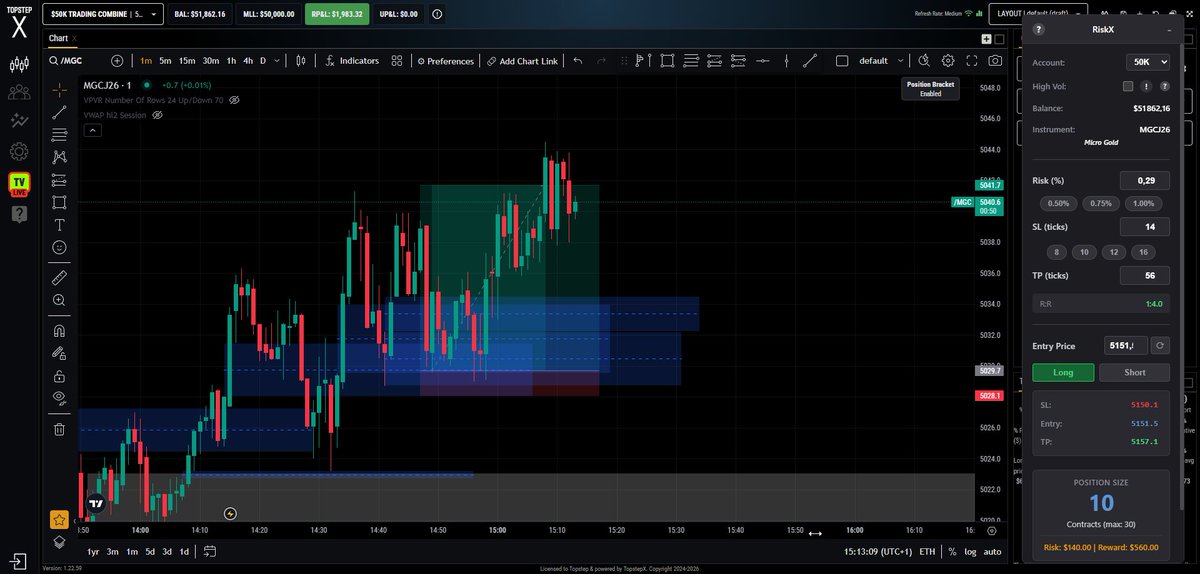Open the candlestick chart sidebar icon

pyautogui.click(x=18, y=66)
